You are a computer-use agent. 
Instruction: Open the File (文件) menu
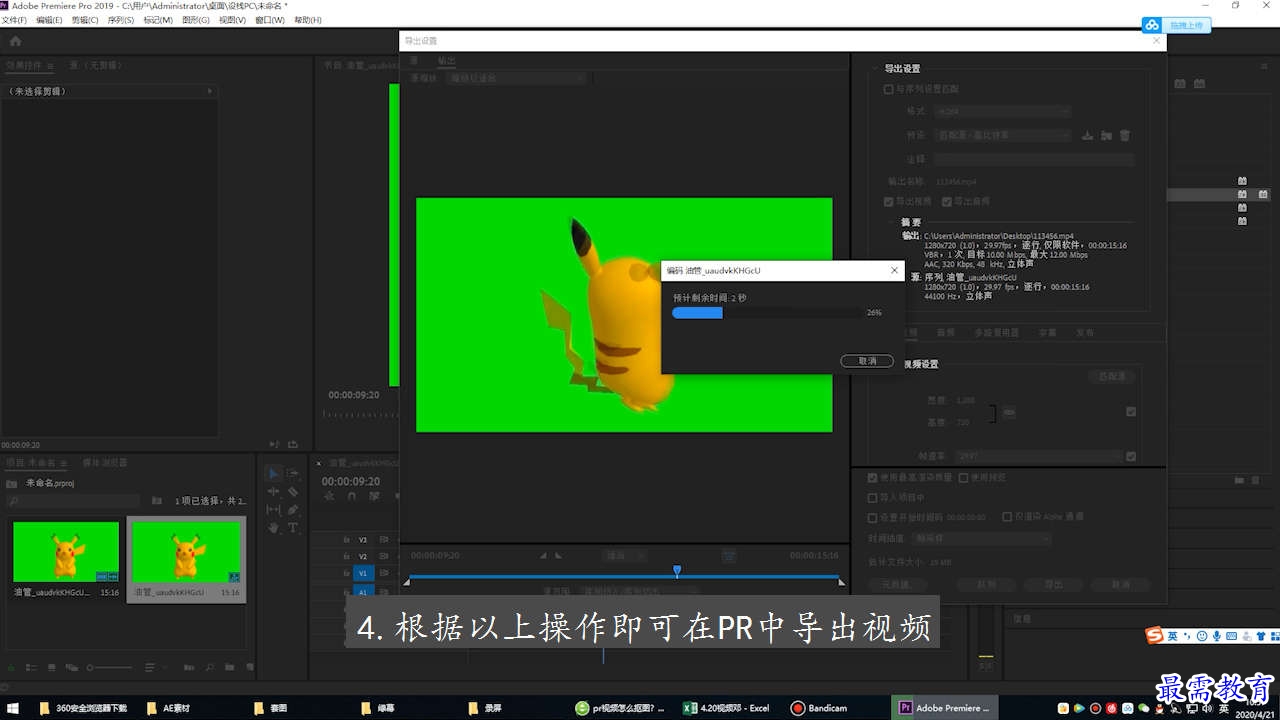point(14,20)
